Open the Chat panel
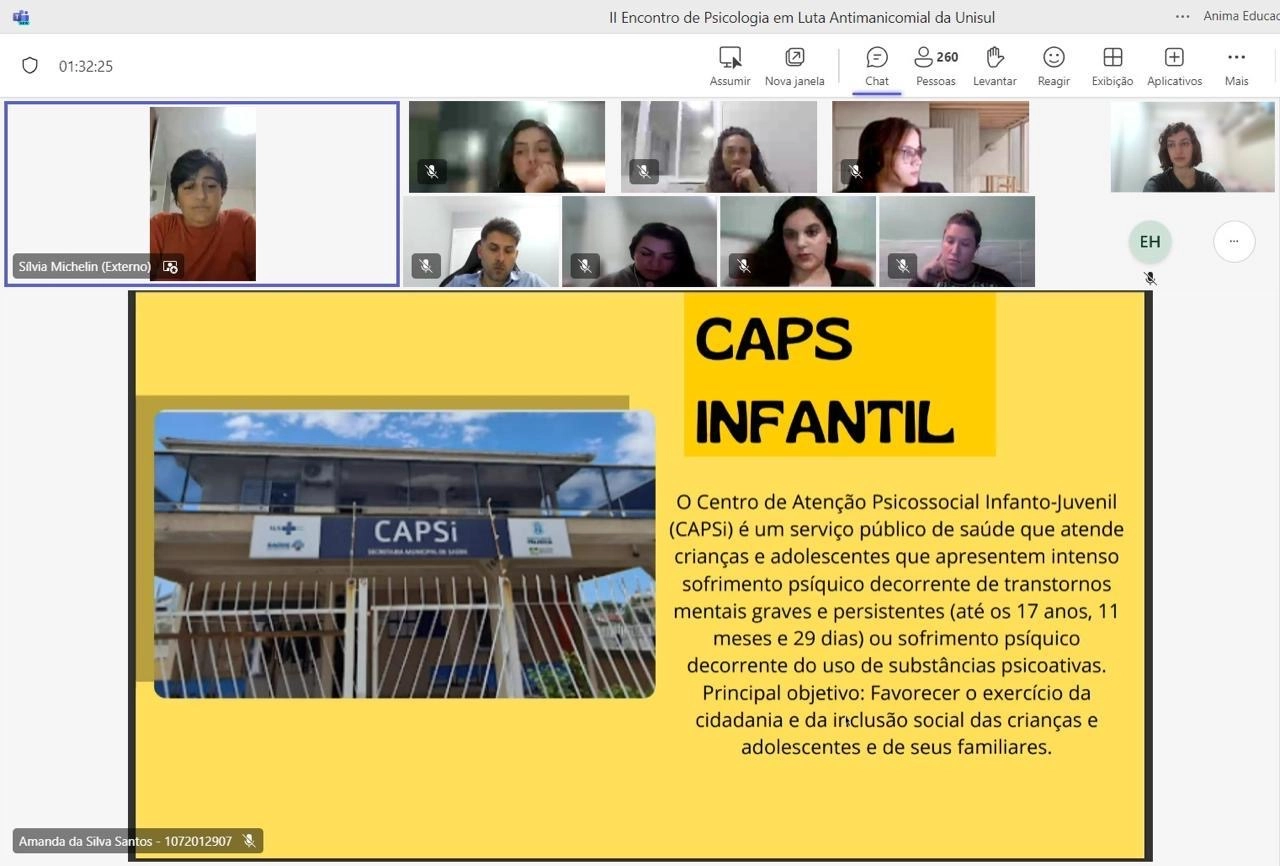The width and height of the screenshot is (1280, 866). pyautogui.click(x=877, y=66)
